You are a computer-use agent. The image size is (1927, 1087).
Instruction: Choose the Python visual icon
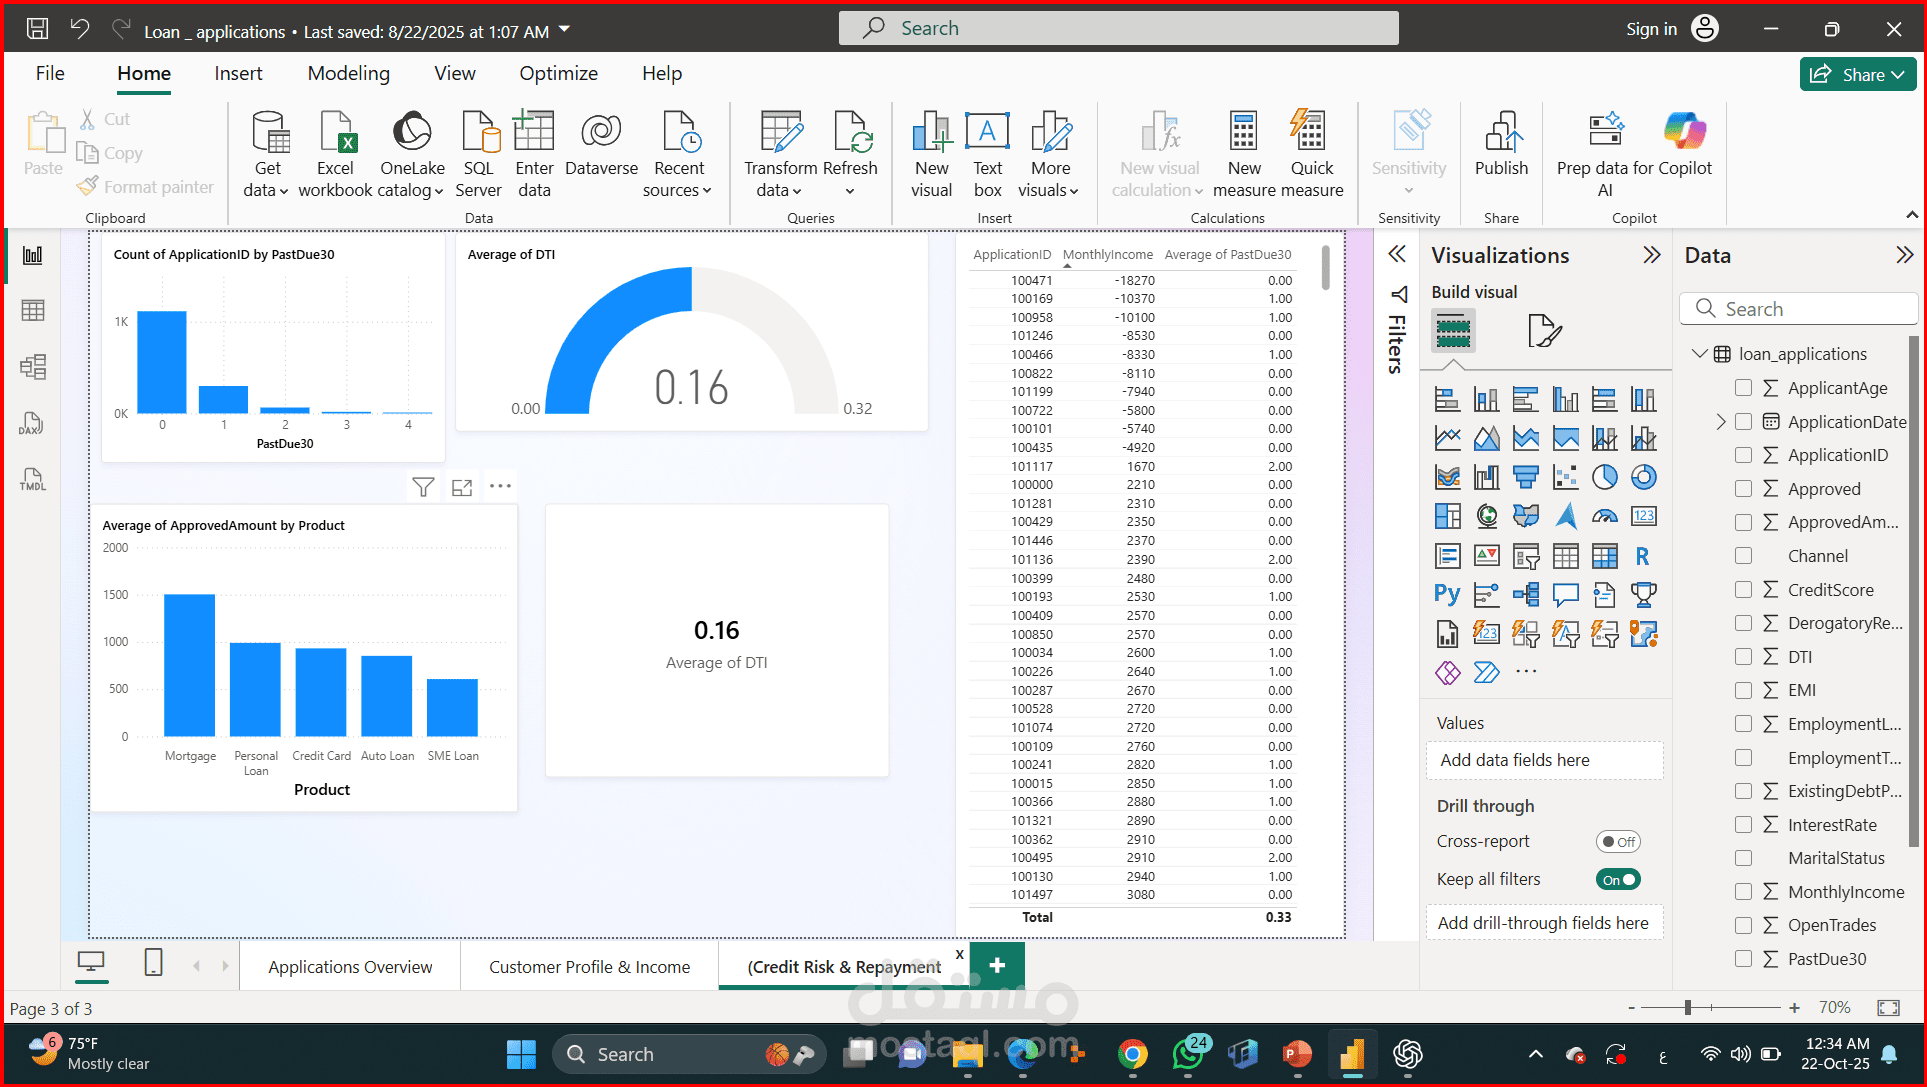click(1446, 594)
